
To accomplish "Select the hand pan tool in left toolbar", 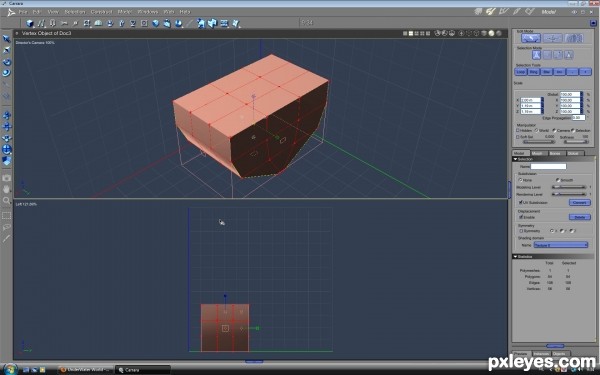I will 7,189.
